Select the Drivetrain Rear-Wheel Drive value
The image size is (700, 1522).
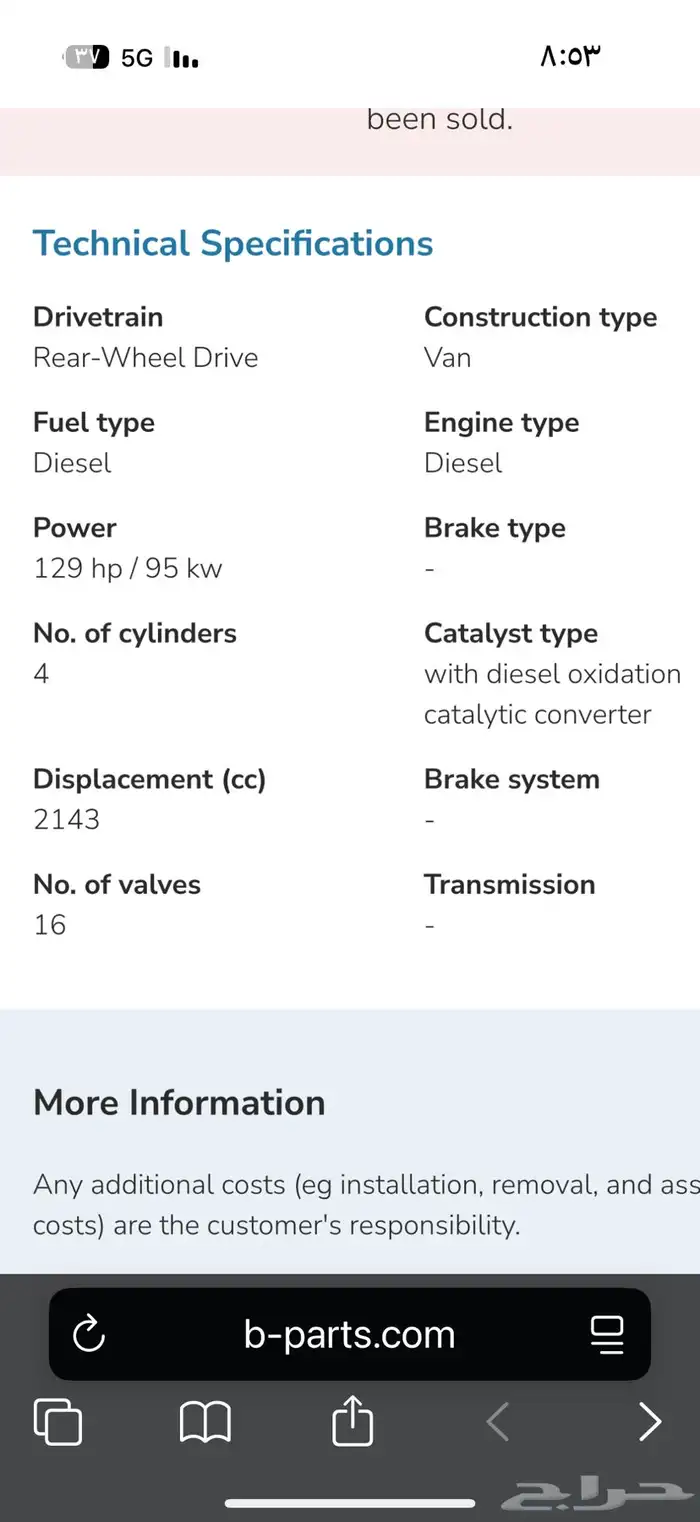click(146, 358)
